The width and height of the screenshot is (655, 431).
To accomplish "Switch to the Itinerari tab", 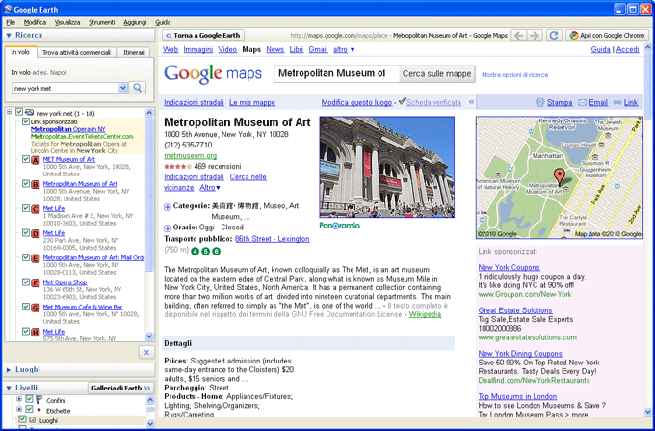I will 133,52.
